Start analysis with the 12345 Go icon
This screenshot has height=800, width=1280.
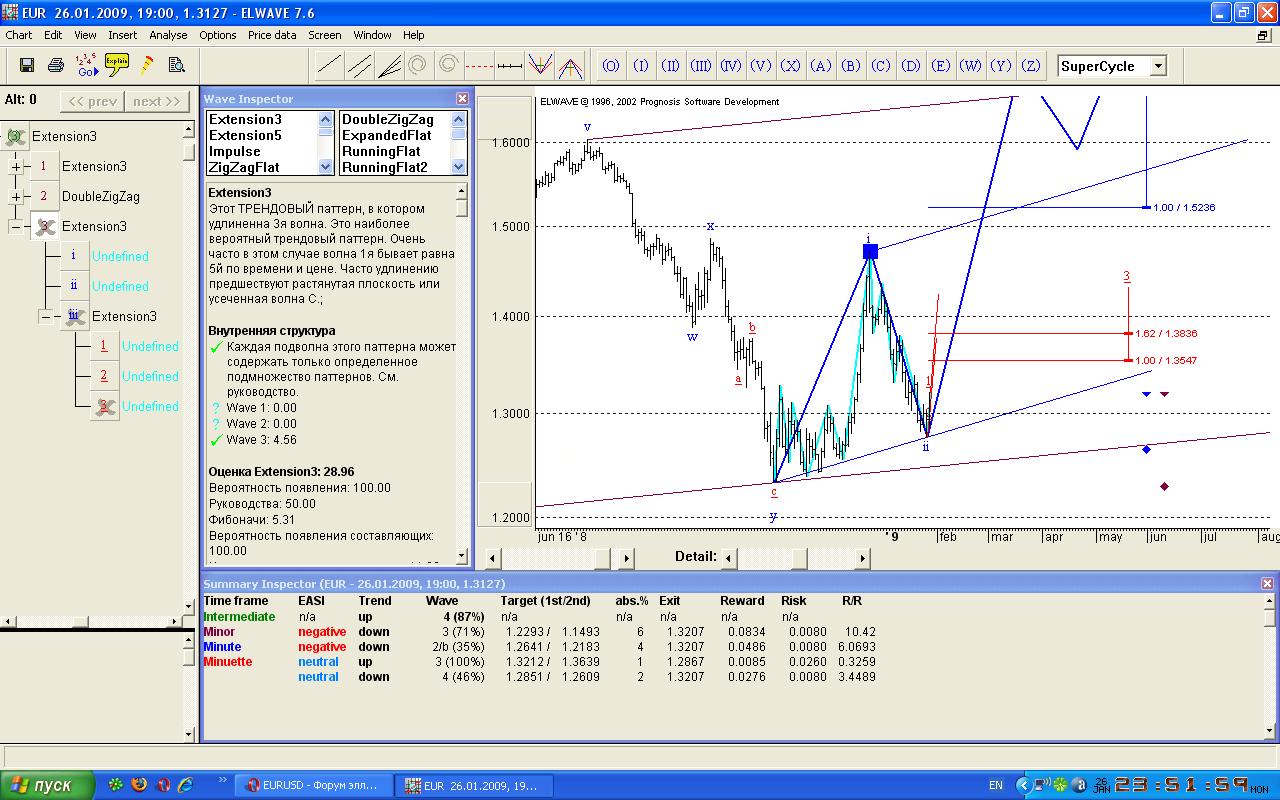[x=87, y=65]
